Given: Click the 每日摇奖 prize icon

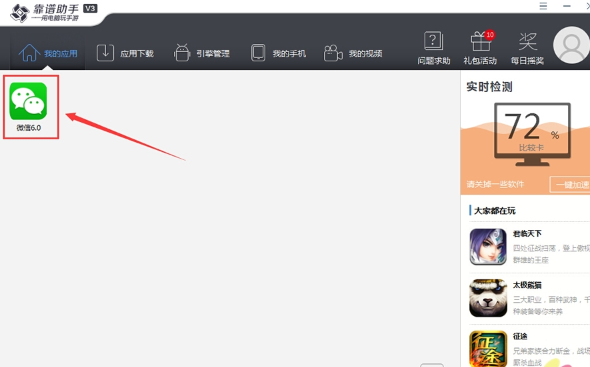Looking at the screenshot, I should pos(528,41).
